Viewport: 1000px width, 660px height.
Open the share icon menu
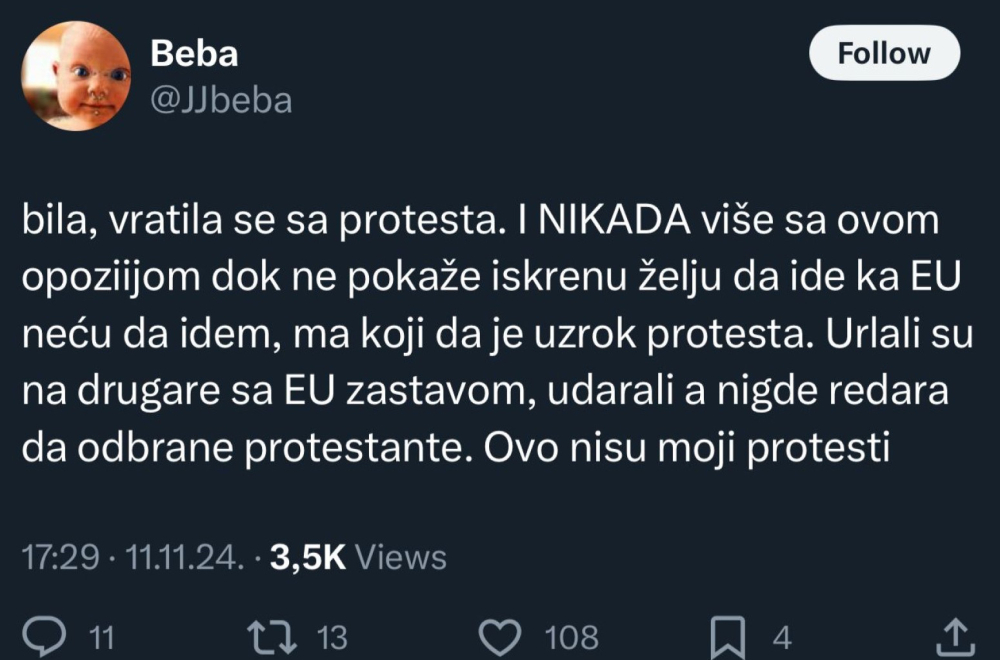click(x=954, y=635)
